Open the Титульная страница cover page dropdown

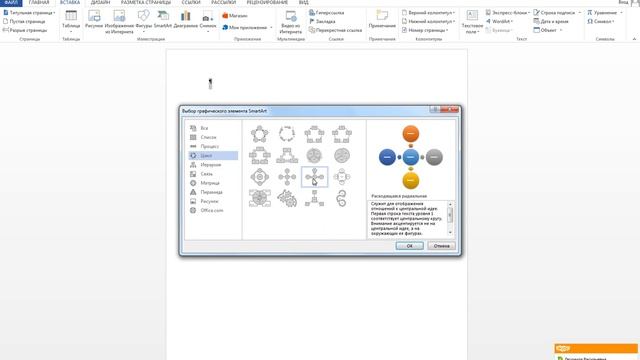29,13
